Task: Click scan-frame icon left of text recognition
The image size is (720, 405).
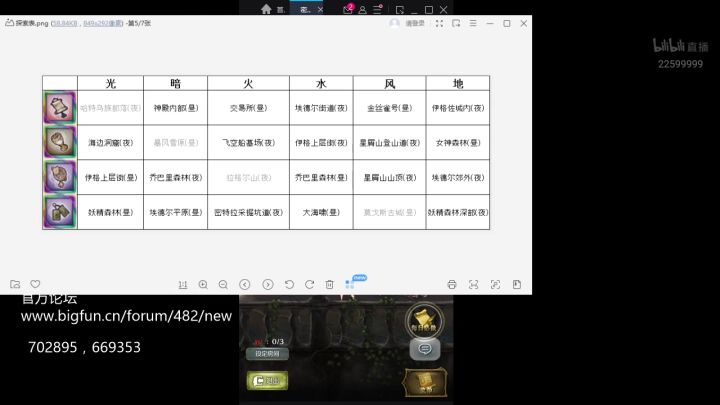Action: [x=473, y=285]
